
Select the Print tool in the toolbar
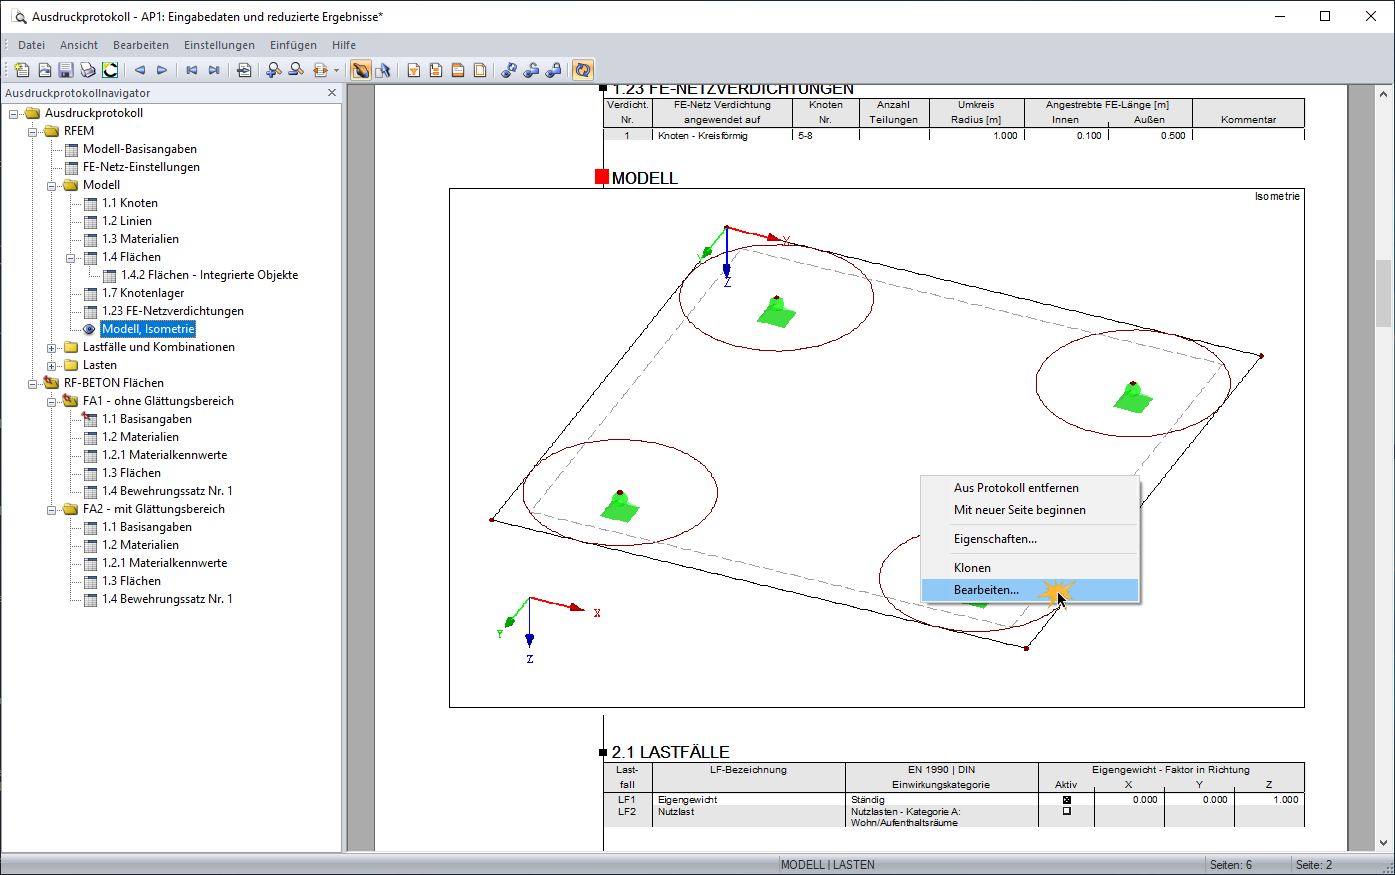tap(87, 70)
